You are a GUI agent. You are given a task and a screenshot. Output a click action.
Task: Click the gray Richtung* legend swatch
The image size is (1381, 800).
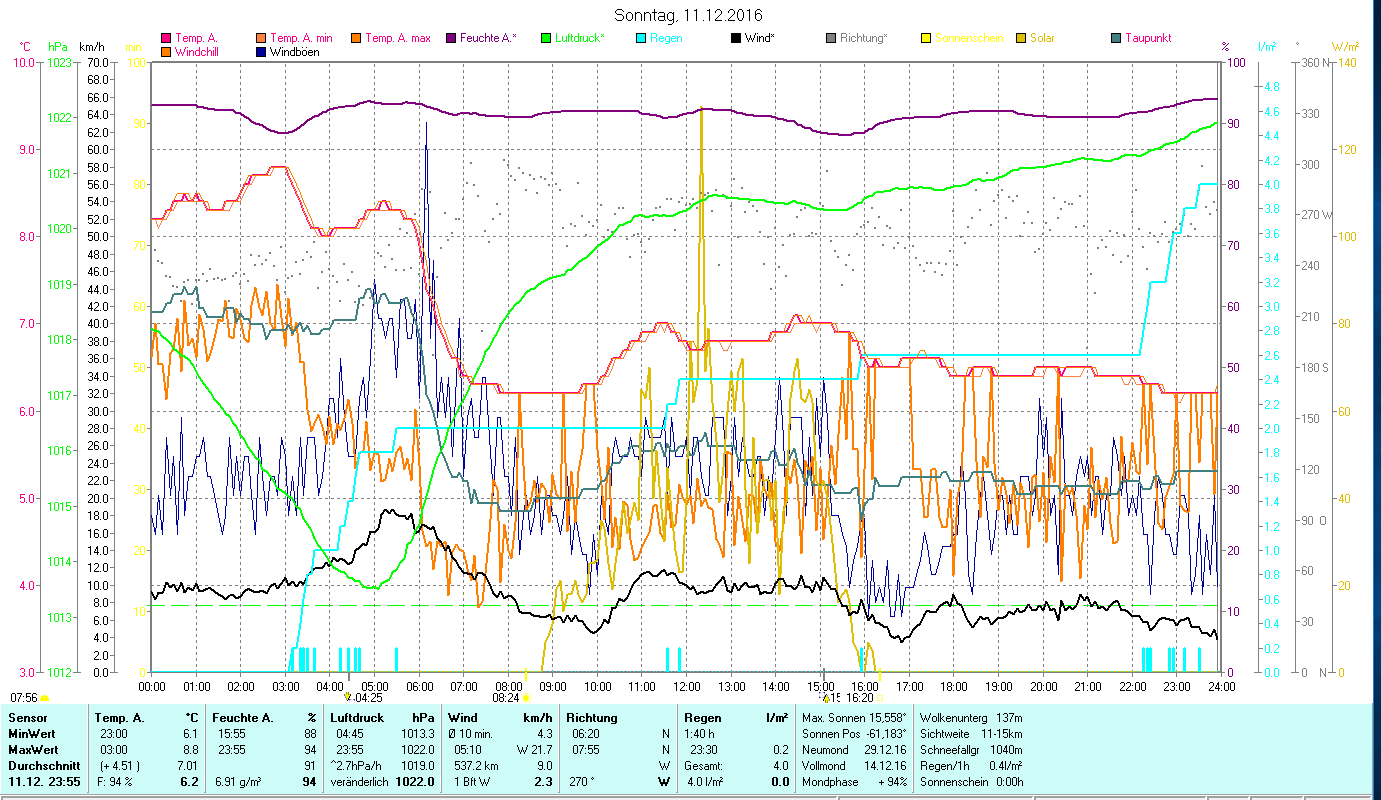tap(831, 39)
